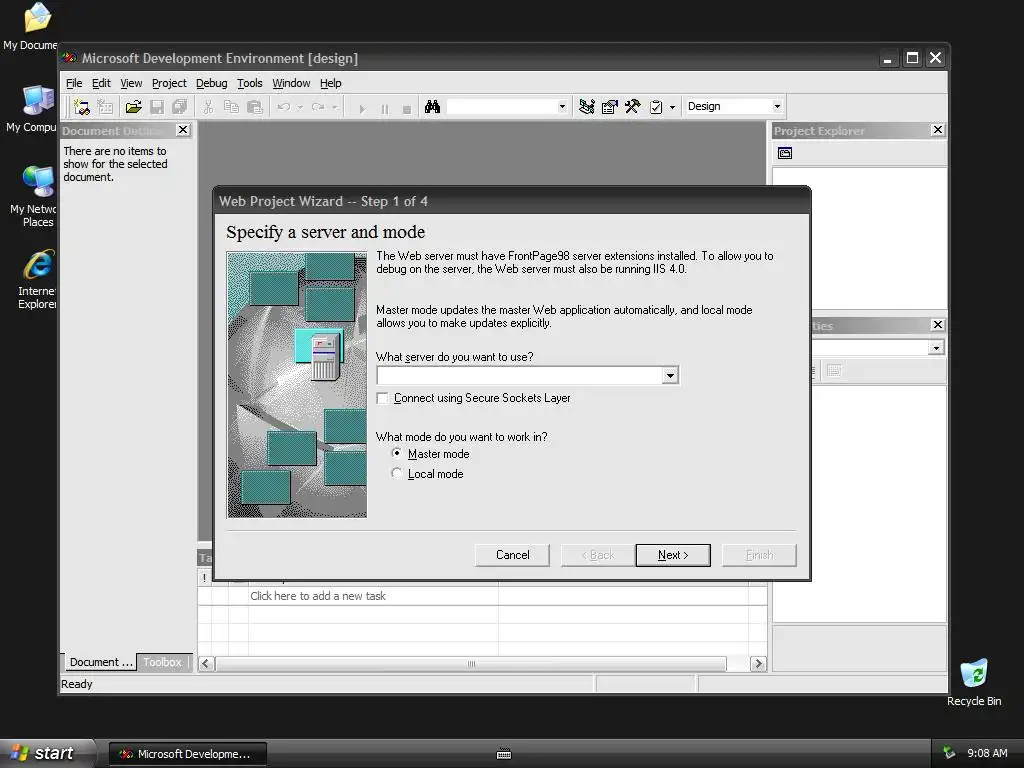Open Properties Window via toolbar icon
Image resolution: width=1024 pixels, height=768 pixels.
click(x=609, y=107)
